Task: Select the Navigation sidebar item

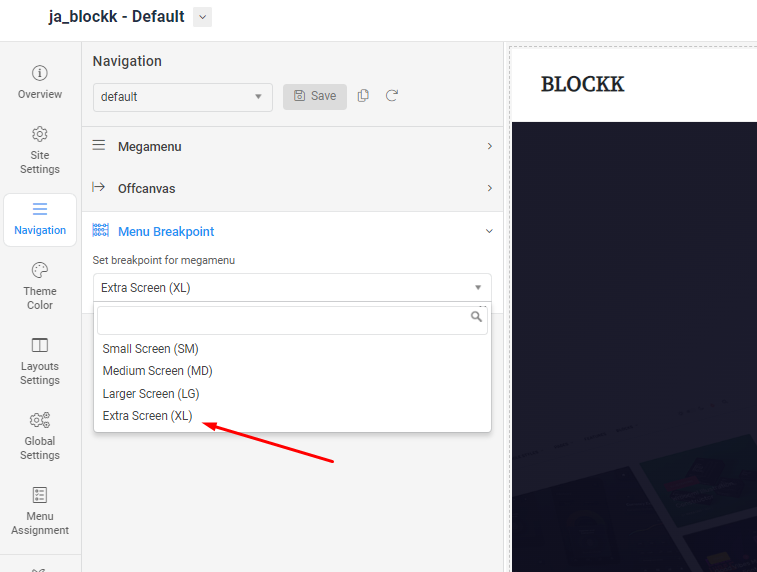Action: pyautogui.click(x=40, y=220)
